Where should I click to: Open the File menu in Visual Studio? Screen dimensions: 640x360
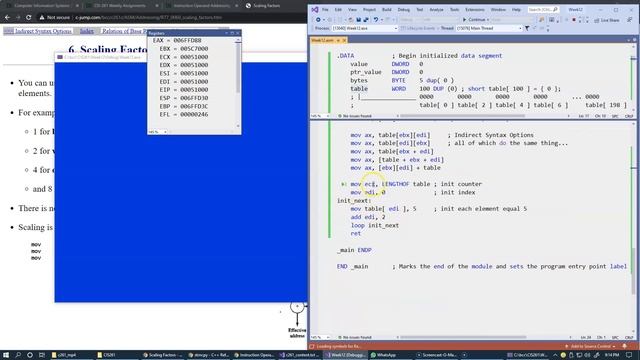(325, 9)
